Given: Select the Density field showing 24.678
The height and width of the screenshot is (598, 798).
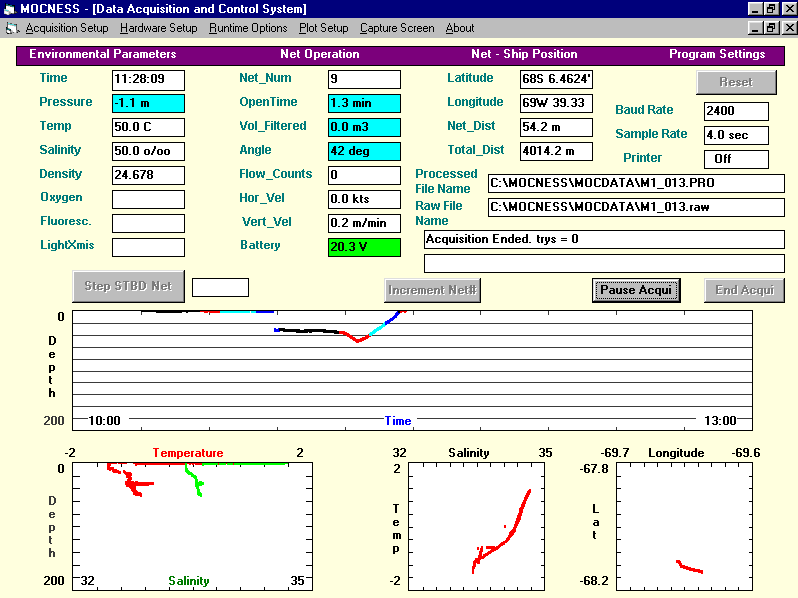Looking at the screenshot, I should pyautogui.click(x=148, y=175).
